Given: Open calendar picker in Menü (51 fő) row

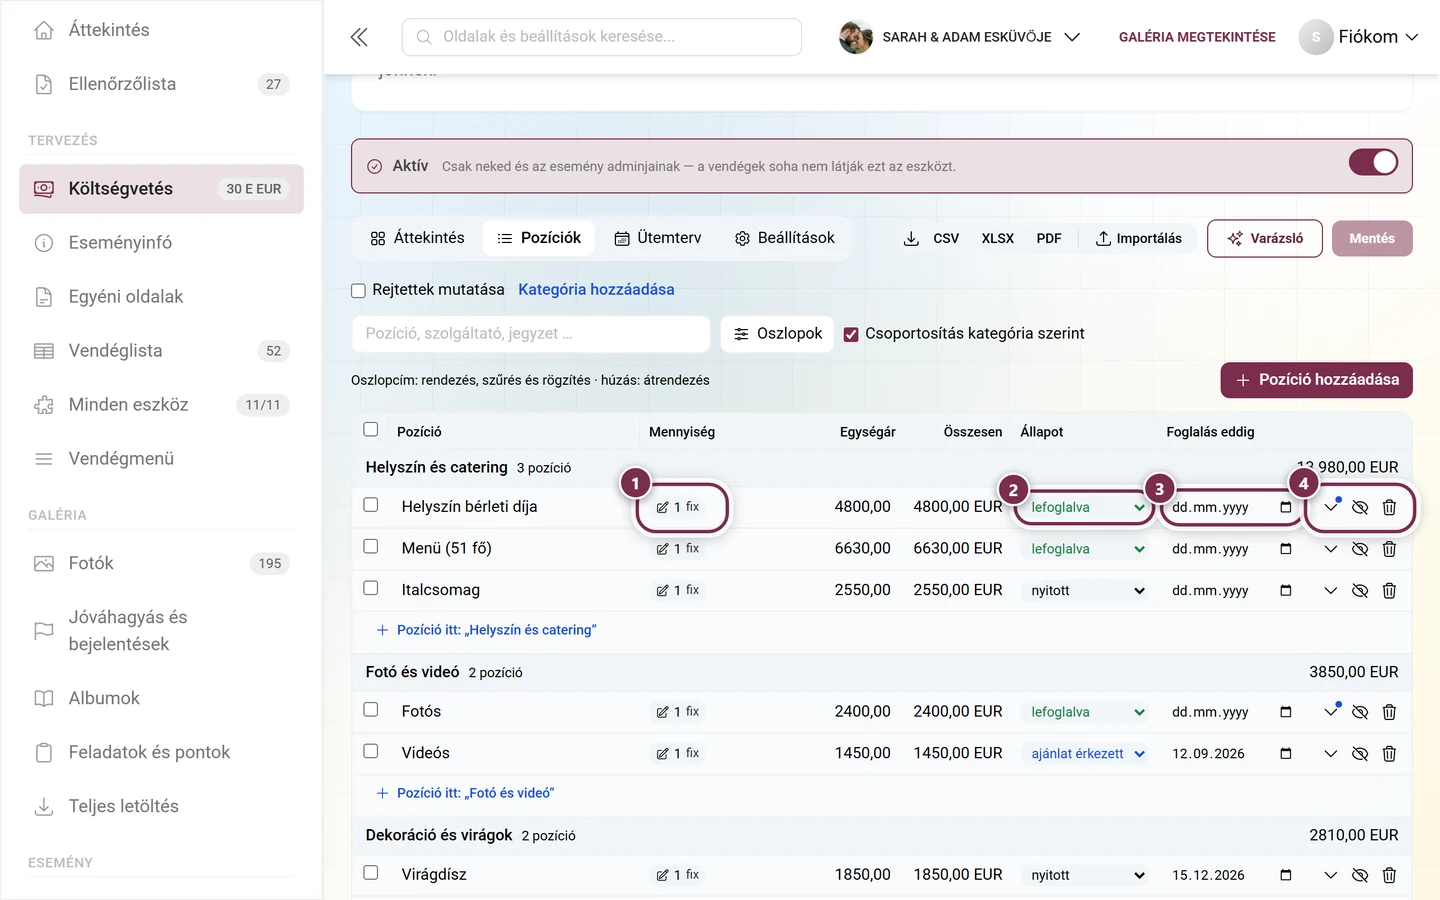Looking at the screenshot, I should point(1286,549).
